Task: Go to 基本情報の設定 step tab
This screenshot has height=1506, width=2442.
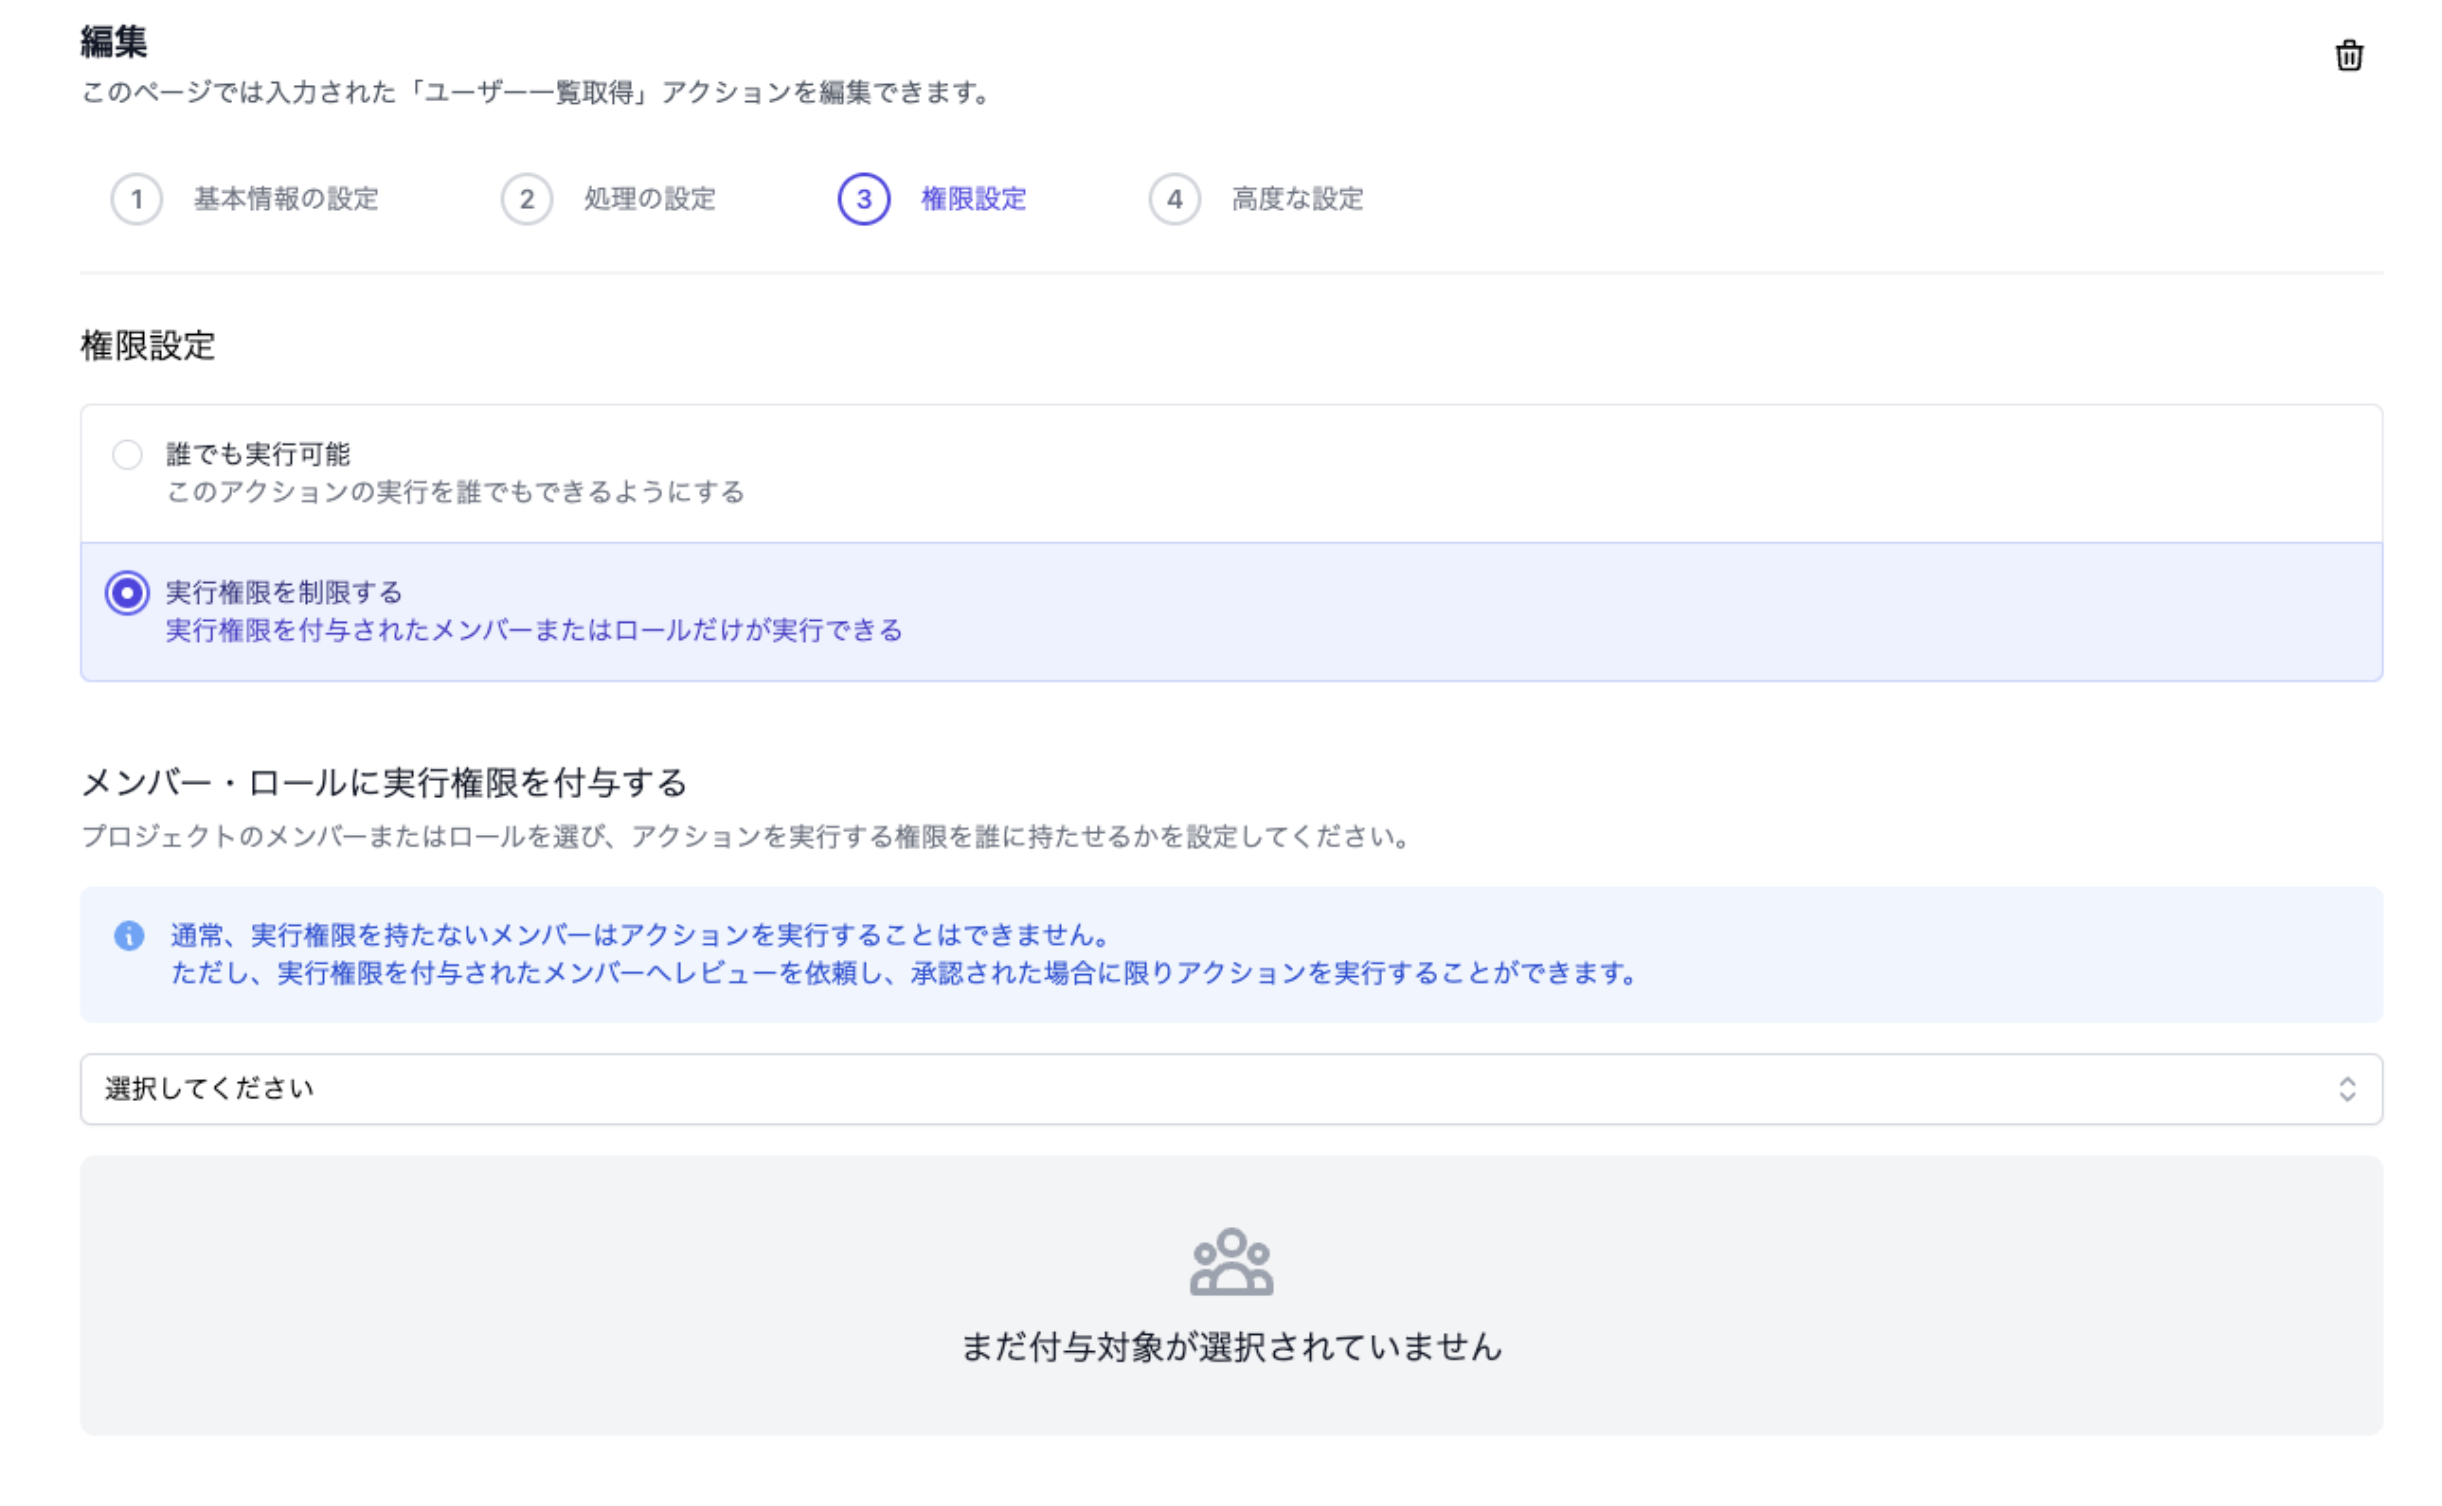Action: pyautogui.click(x=286, y=199)
